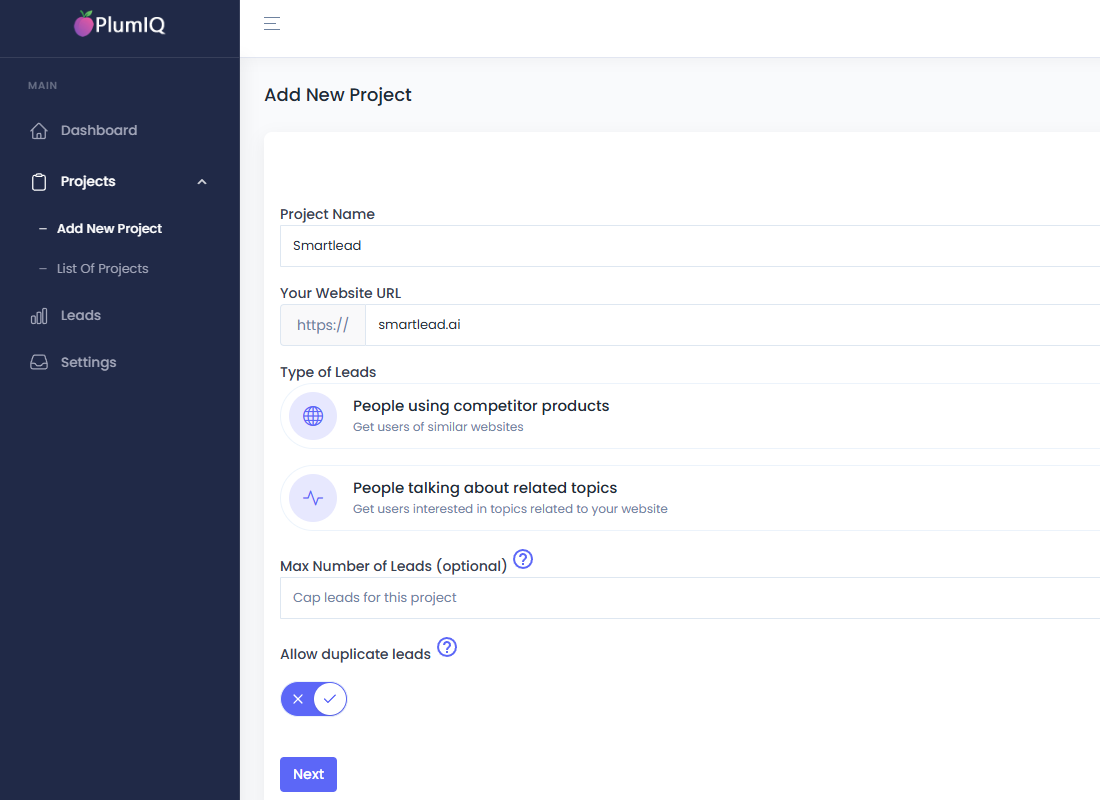Click the Project Name input field
This screenshot has height=800, width=1100.
(x=690, y=246)
